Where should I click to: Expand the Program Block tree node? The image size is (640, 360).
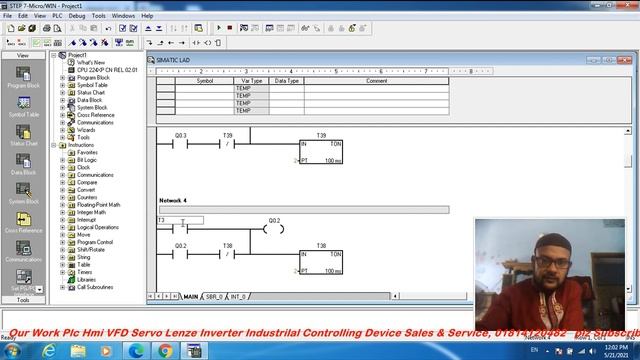(62, 78)
